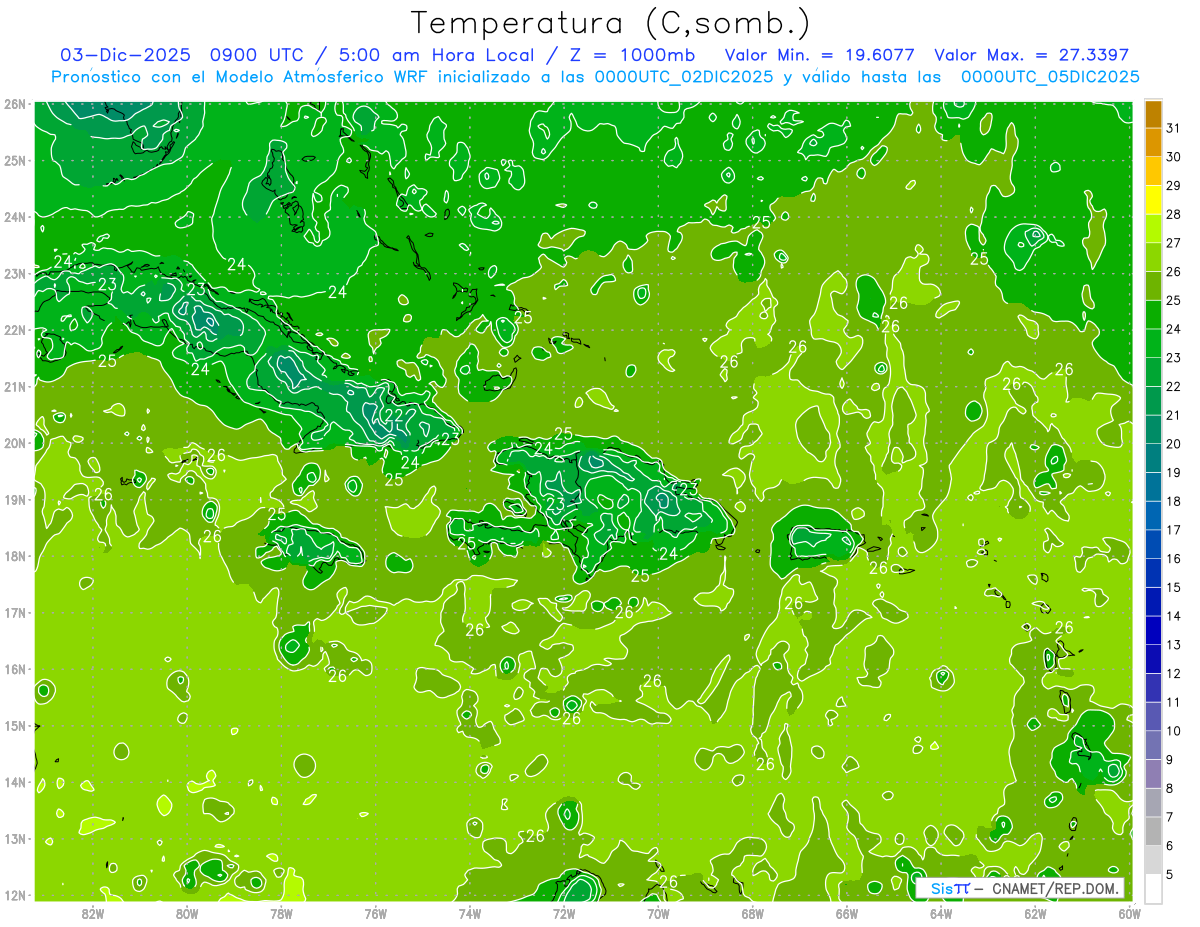
Task: Click the 70W longitude axis label
Action: (658, 913)
